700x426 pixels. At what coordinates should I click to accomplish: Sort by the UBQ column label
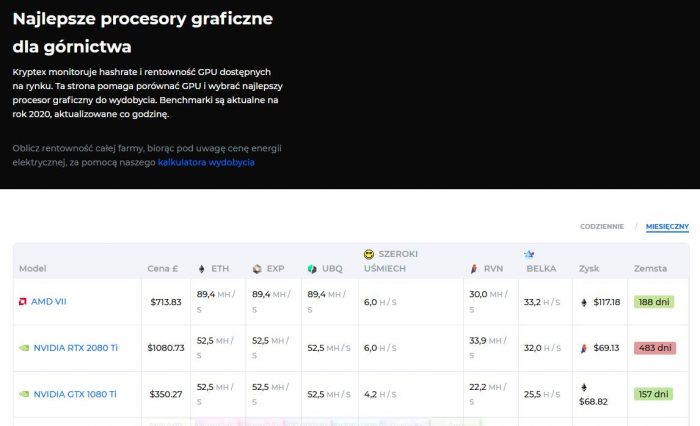coord(332,268)
